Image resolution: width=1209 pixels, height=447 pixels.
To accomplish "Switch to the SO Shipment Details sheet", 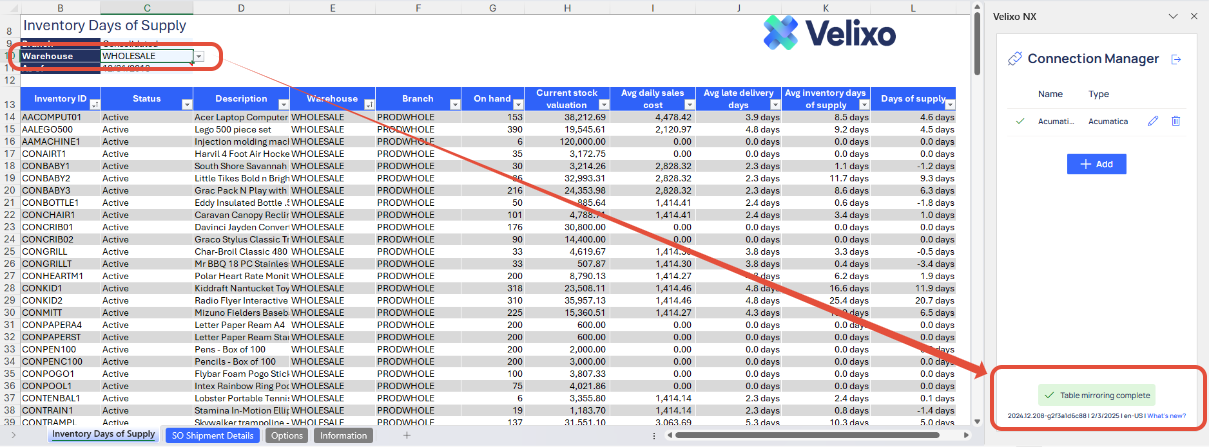I will (x=213, y=435).
